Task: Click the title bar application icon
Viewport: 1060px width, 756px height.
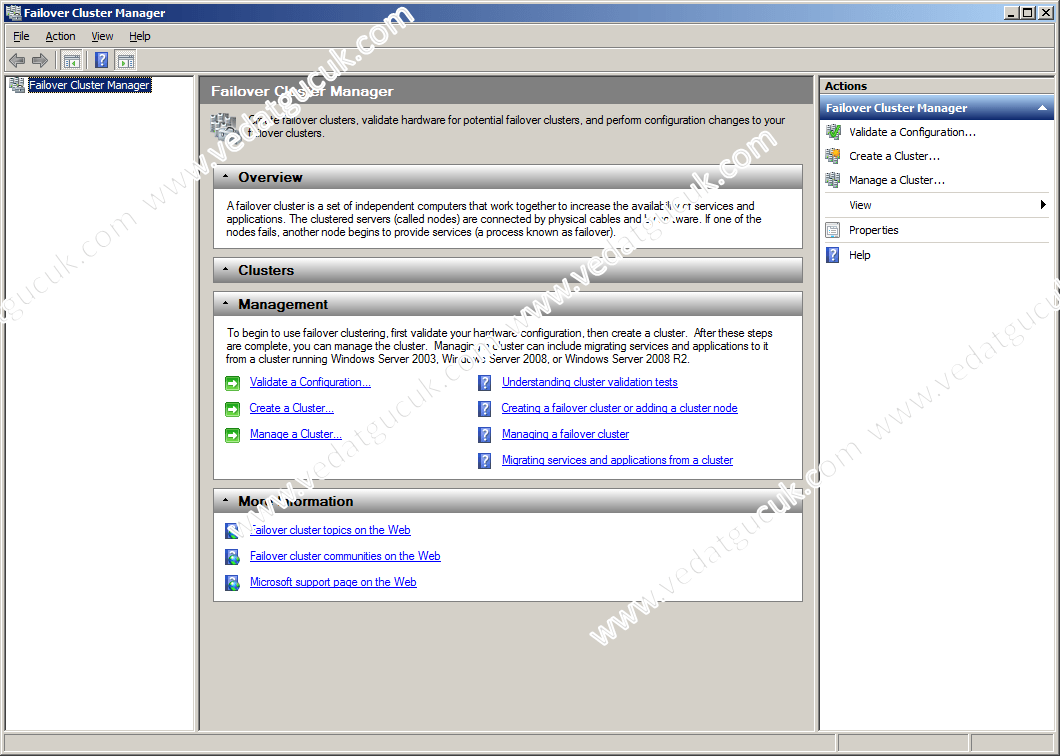Action: [x=13, y=12]
